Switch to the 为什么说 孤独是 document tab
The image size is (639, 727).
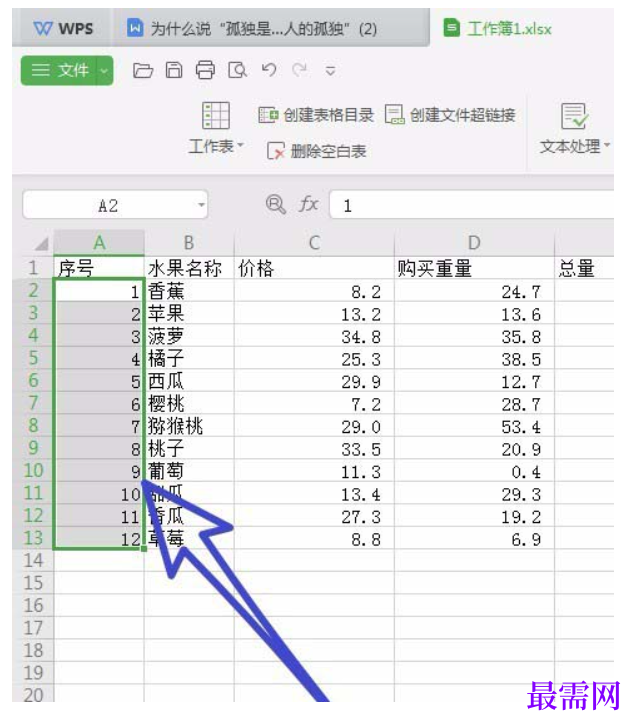pos(271,29)
